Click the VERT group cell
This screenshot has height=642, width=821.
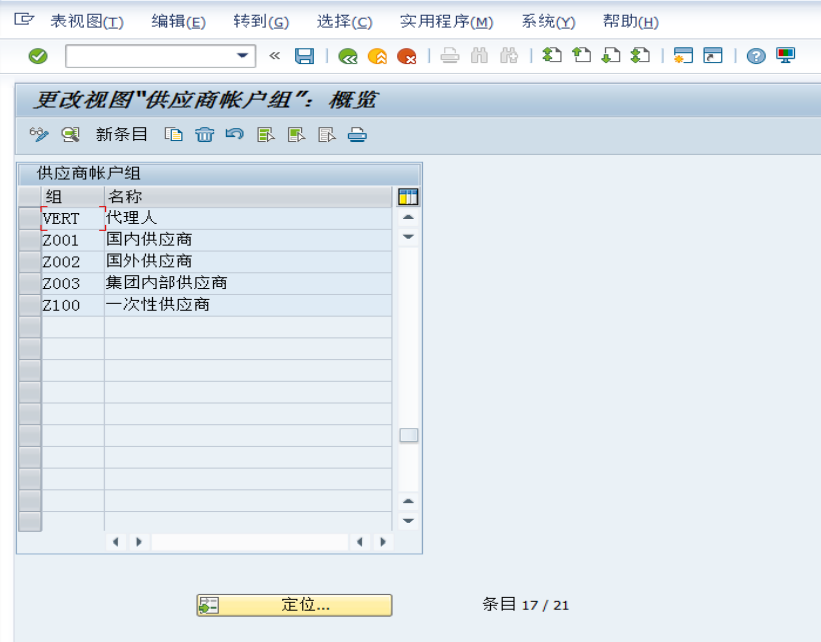(73, 218)
